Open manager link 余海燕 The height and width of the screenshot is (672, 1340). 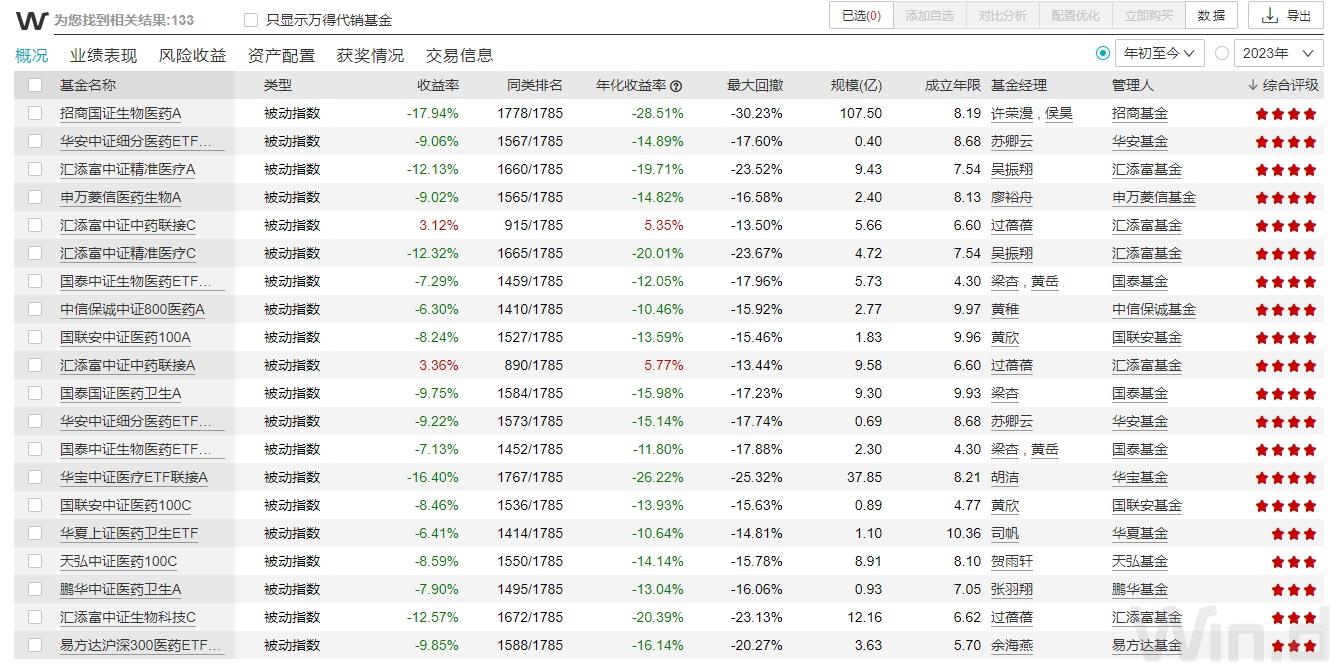click(1012, 646)
